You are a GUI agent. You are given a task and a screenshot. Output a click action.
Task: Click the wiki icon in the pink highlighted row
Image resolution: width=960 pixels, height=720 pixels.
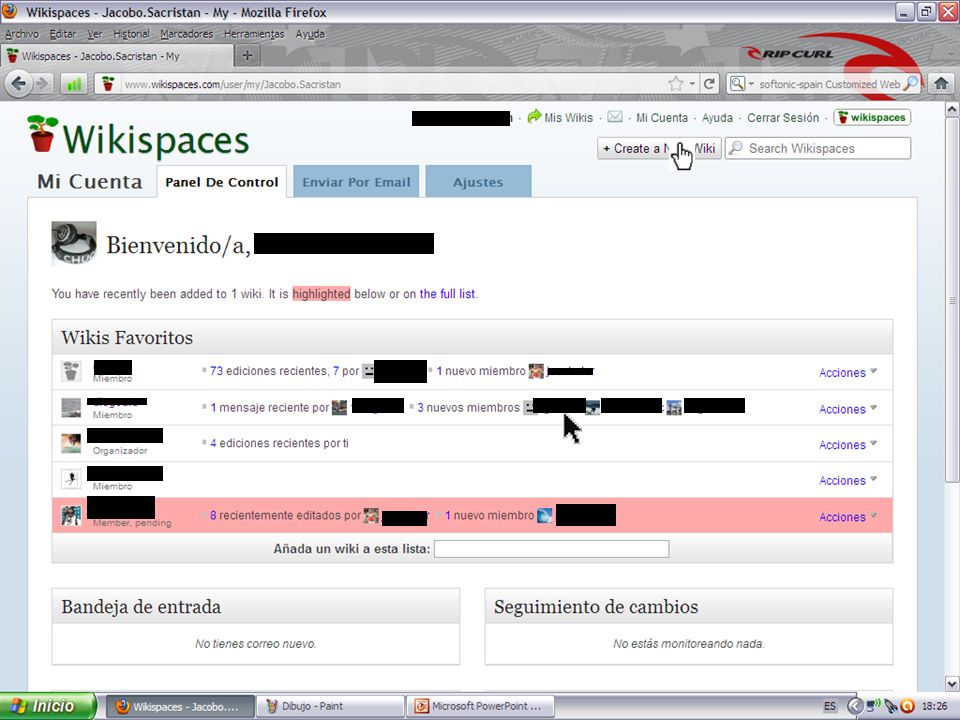point(71,516)
